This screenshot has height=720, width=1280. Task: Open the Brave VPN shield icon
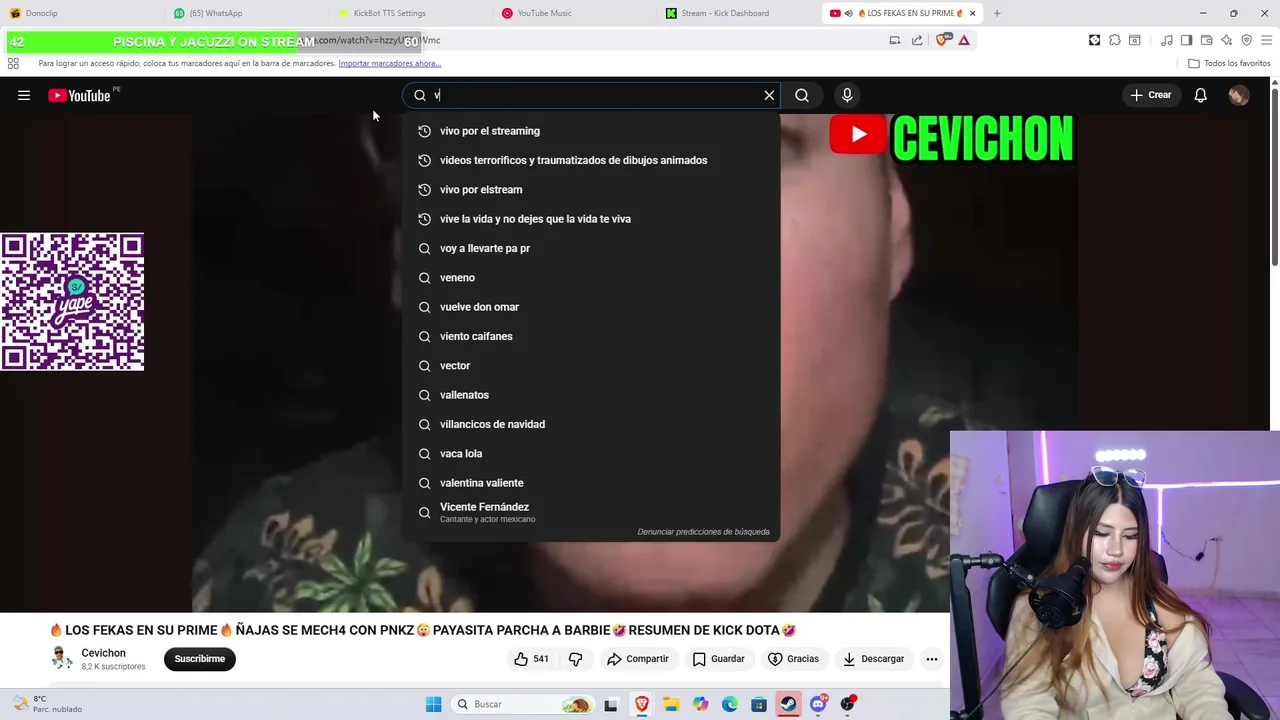coord(1247,40)
